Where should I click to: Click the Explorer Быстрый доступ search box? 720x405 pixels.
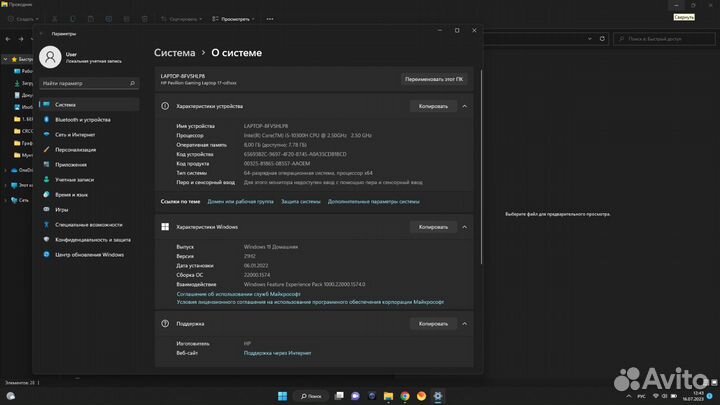664,39
